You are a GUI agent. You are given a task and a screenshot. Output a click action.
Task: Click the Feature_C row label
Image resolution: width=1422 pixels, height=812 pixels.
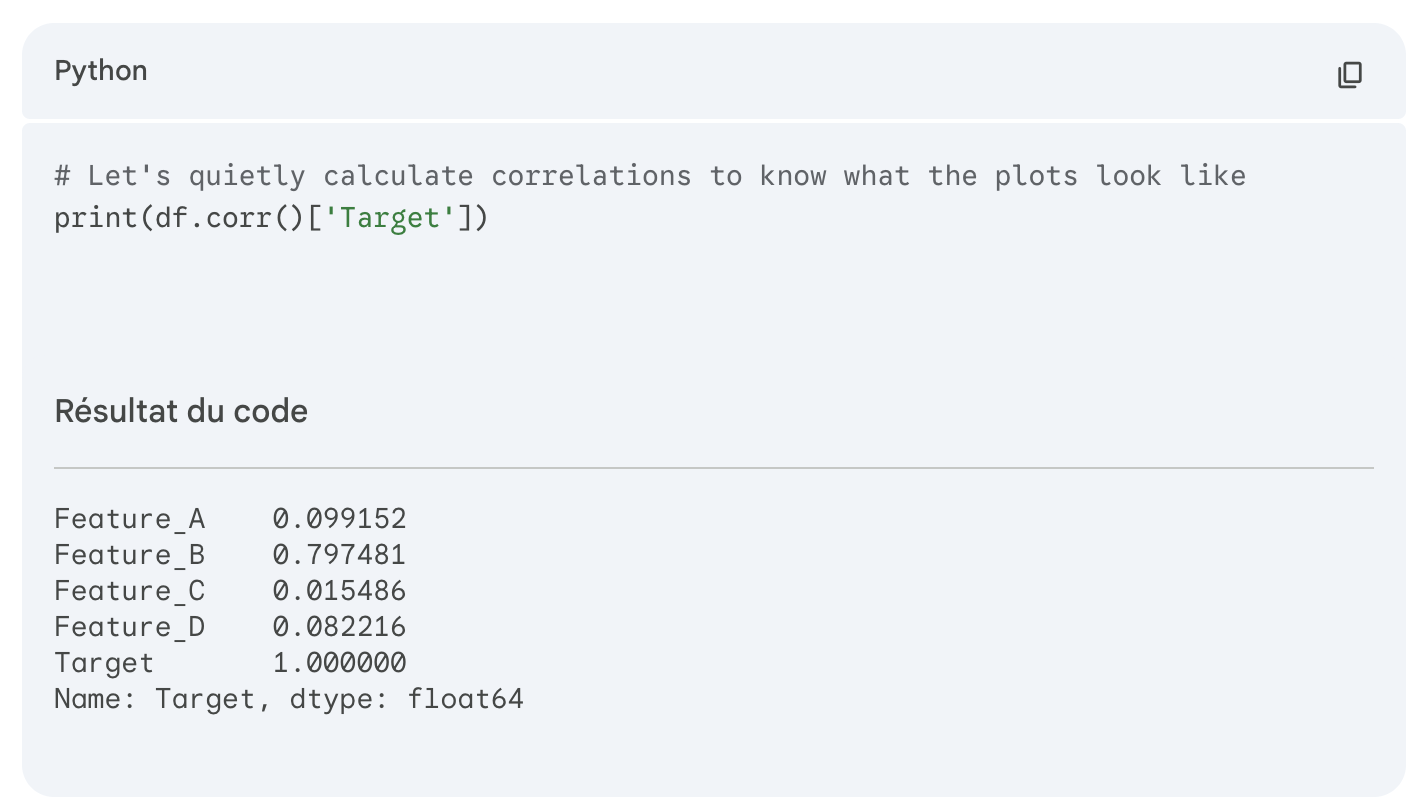129,591
